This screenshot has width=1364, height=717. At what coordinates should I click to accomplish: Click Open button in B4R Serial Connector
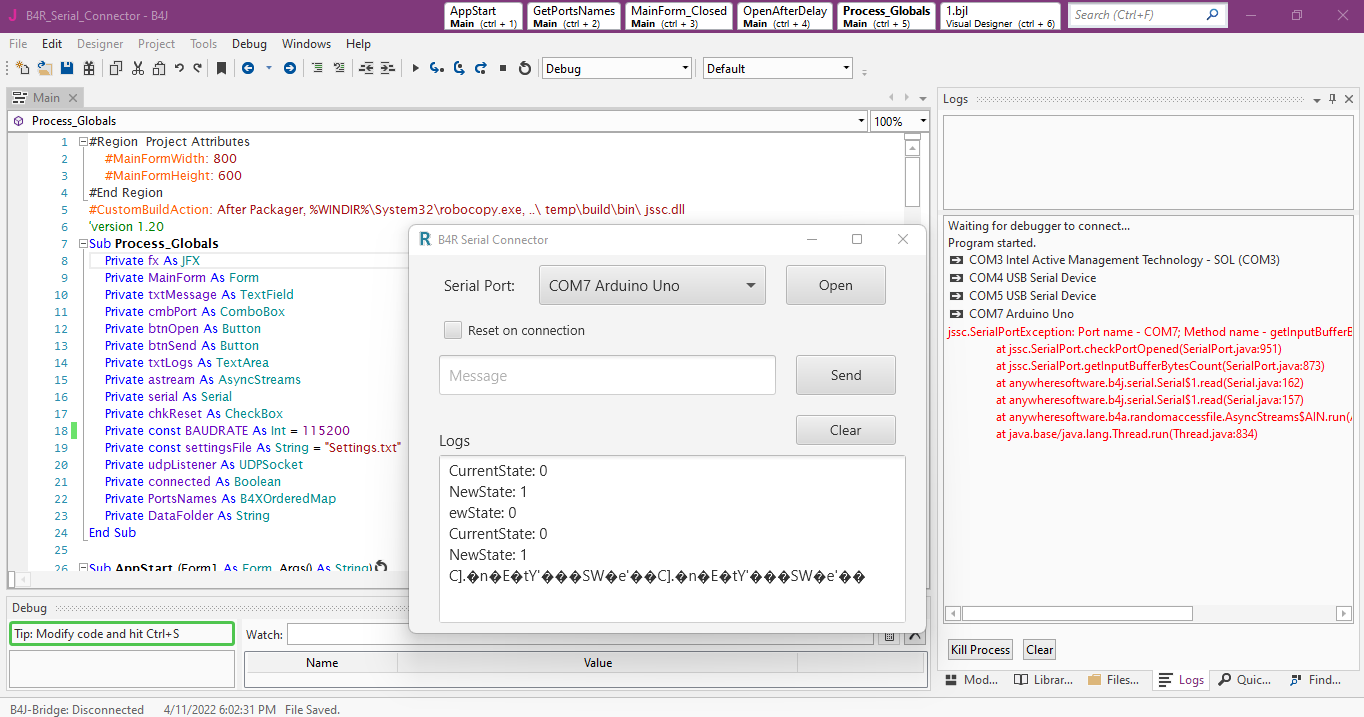(836, 285)
